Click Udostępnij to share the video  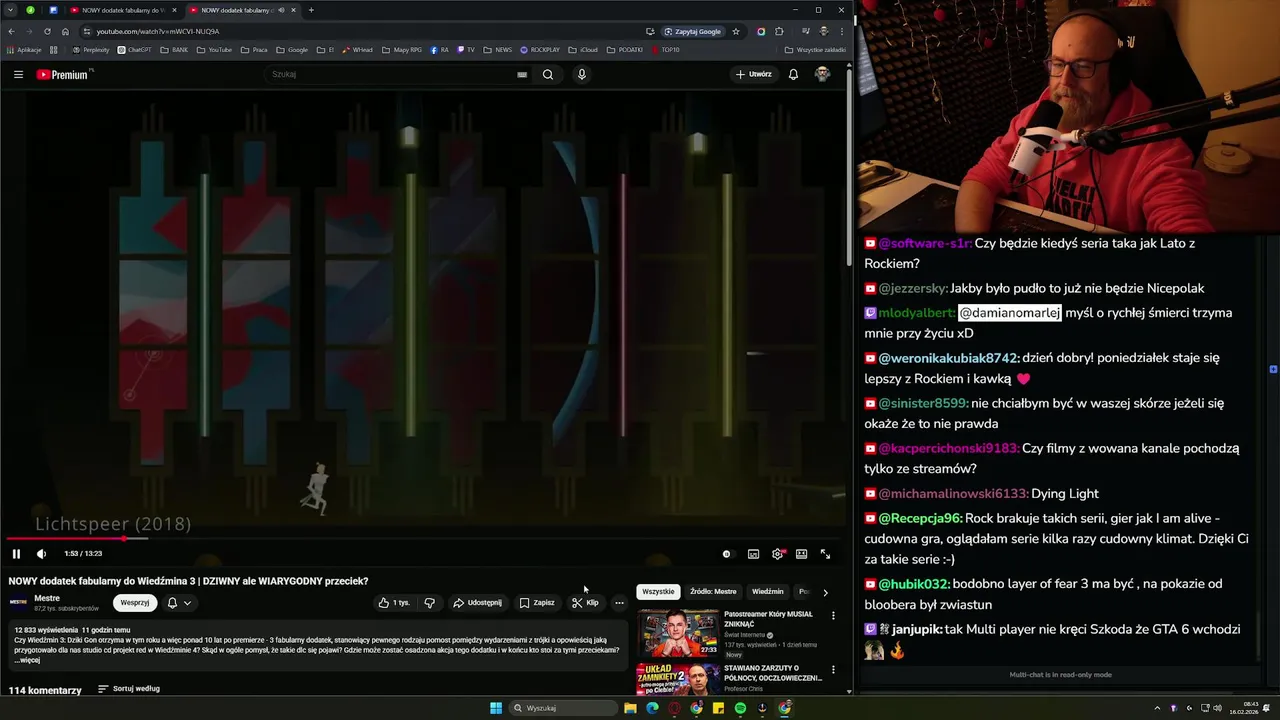[x=477, y=603]
